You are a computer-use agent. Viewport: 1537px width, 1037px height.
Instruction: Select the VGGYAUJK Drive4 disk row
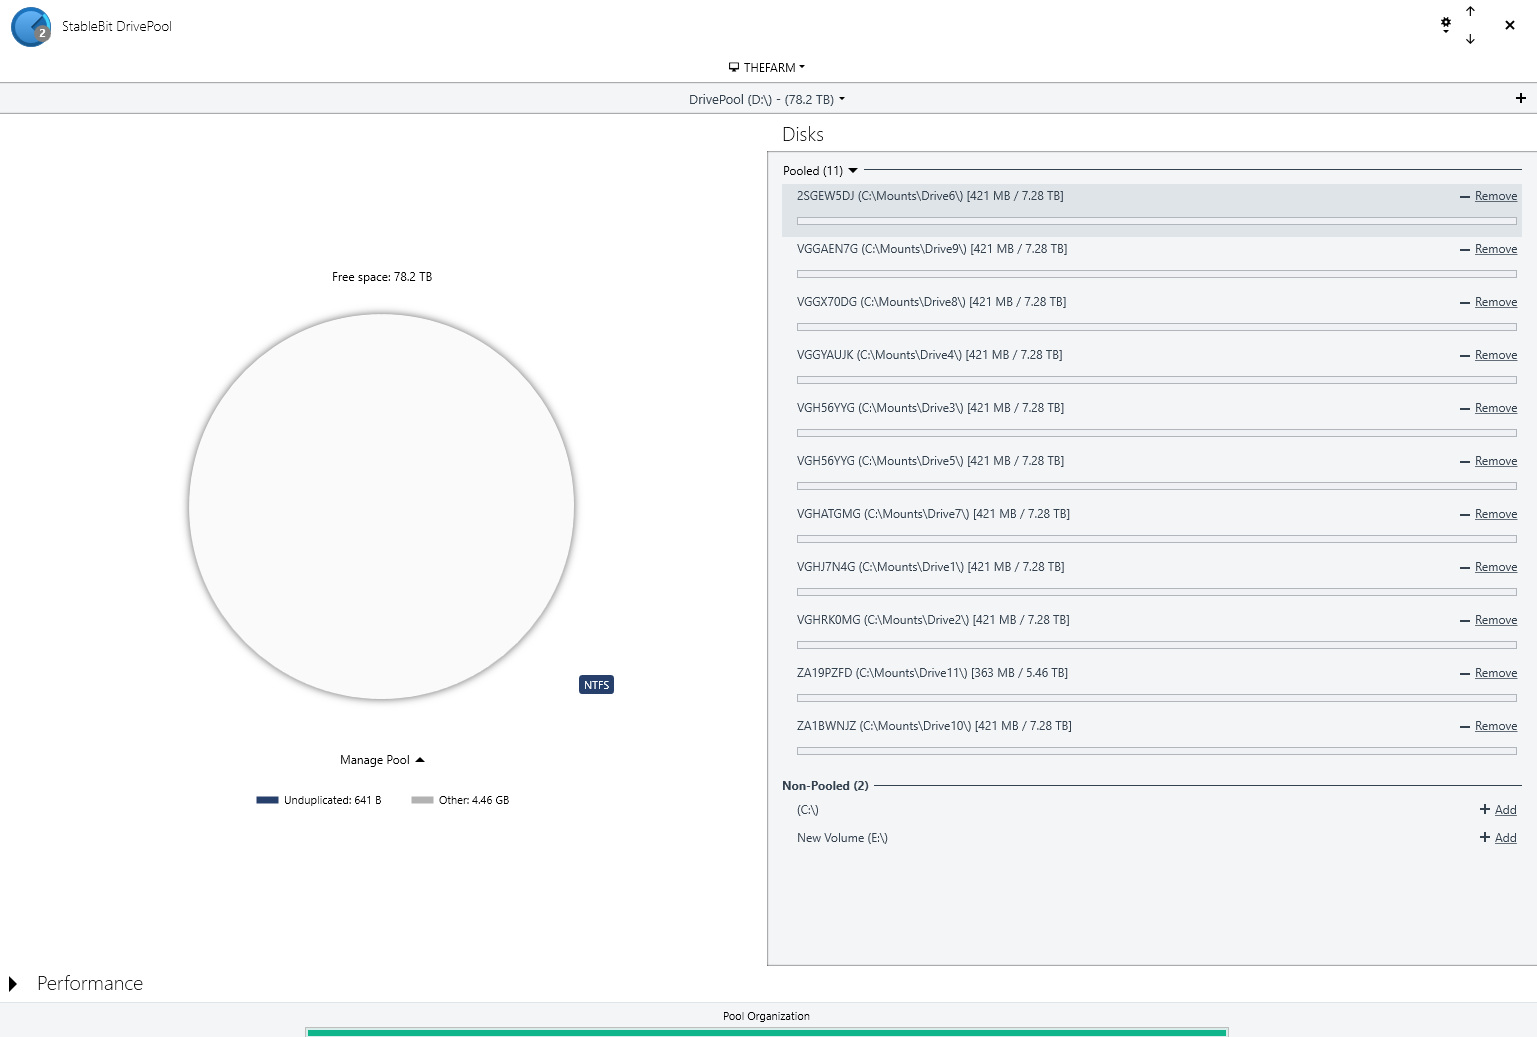point(1152,369)
